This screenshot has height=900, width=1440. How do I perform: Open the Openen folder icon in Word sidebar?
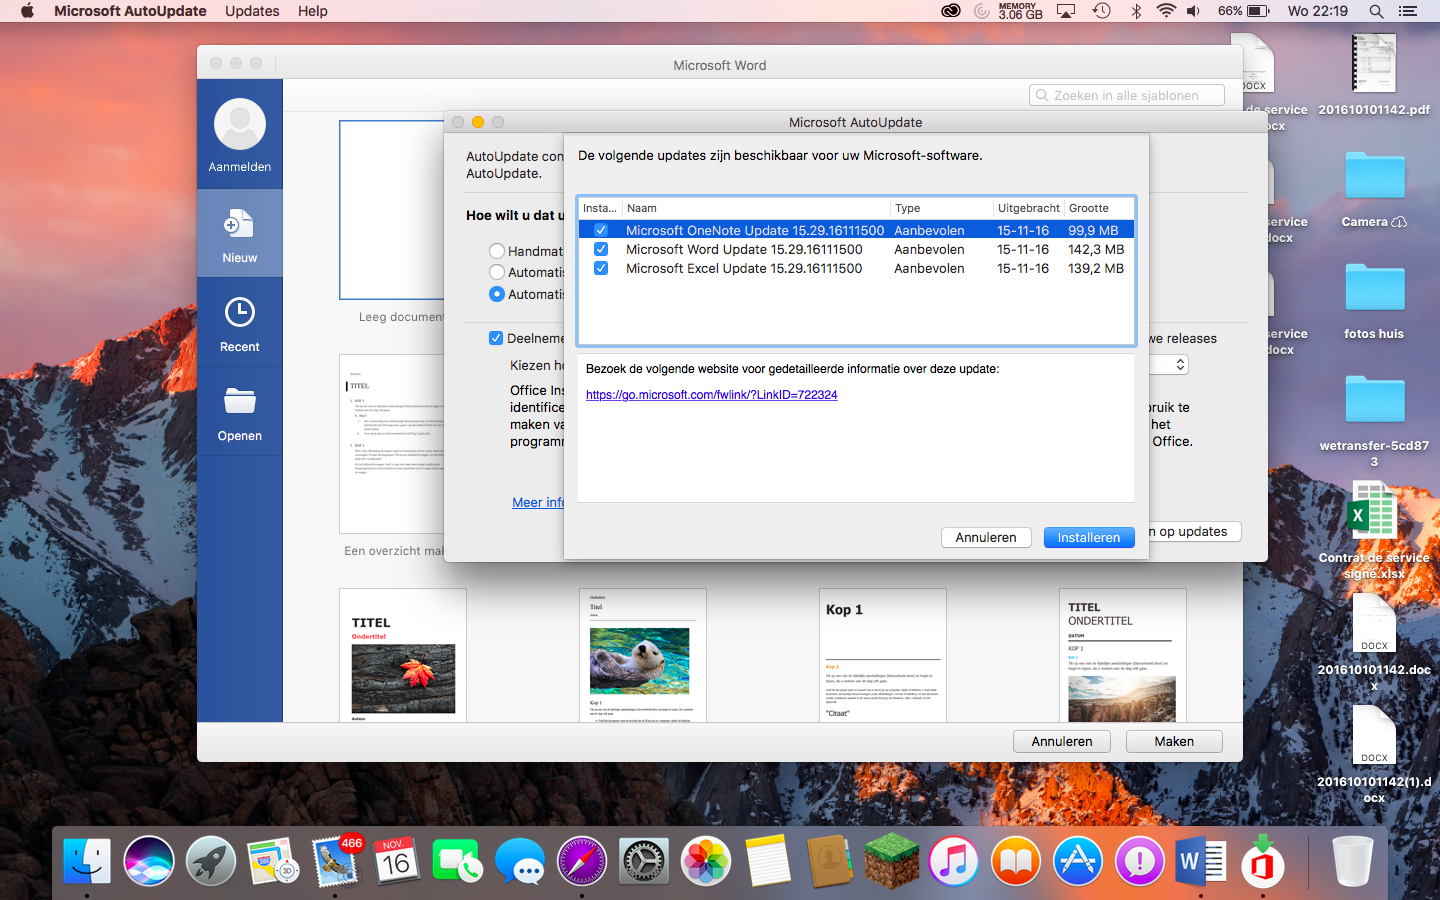click(239, 401)
